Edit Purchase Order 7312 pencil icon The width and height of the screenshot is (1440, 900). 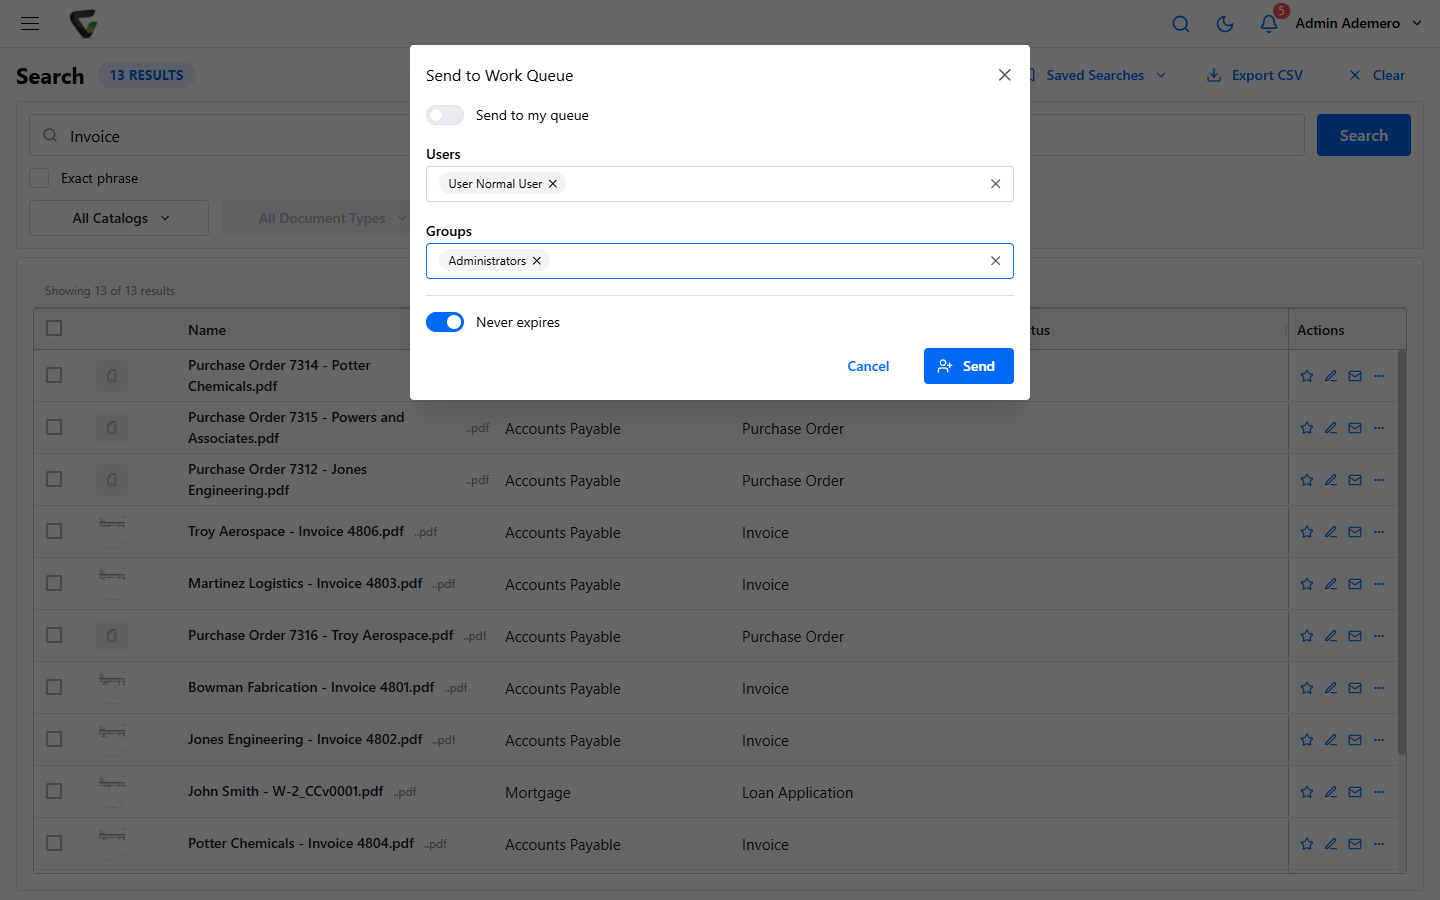pos(1331,480)
